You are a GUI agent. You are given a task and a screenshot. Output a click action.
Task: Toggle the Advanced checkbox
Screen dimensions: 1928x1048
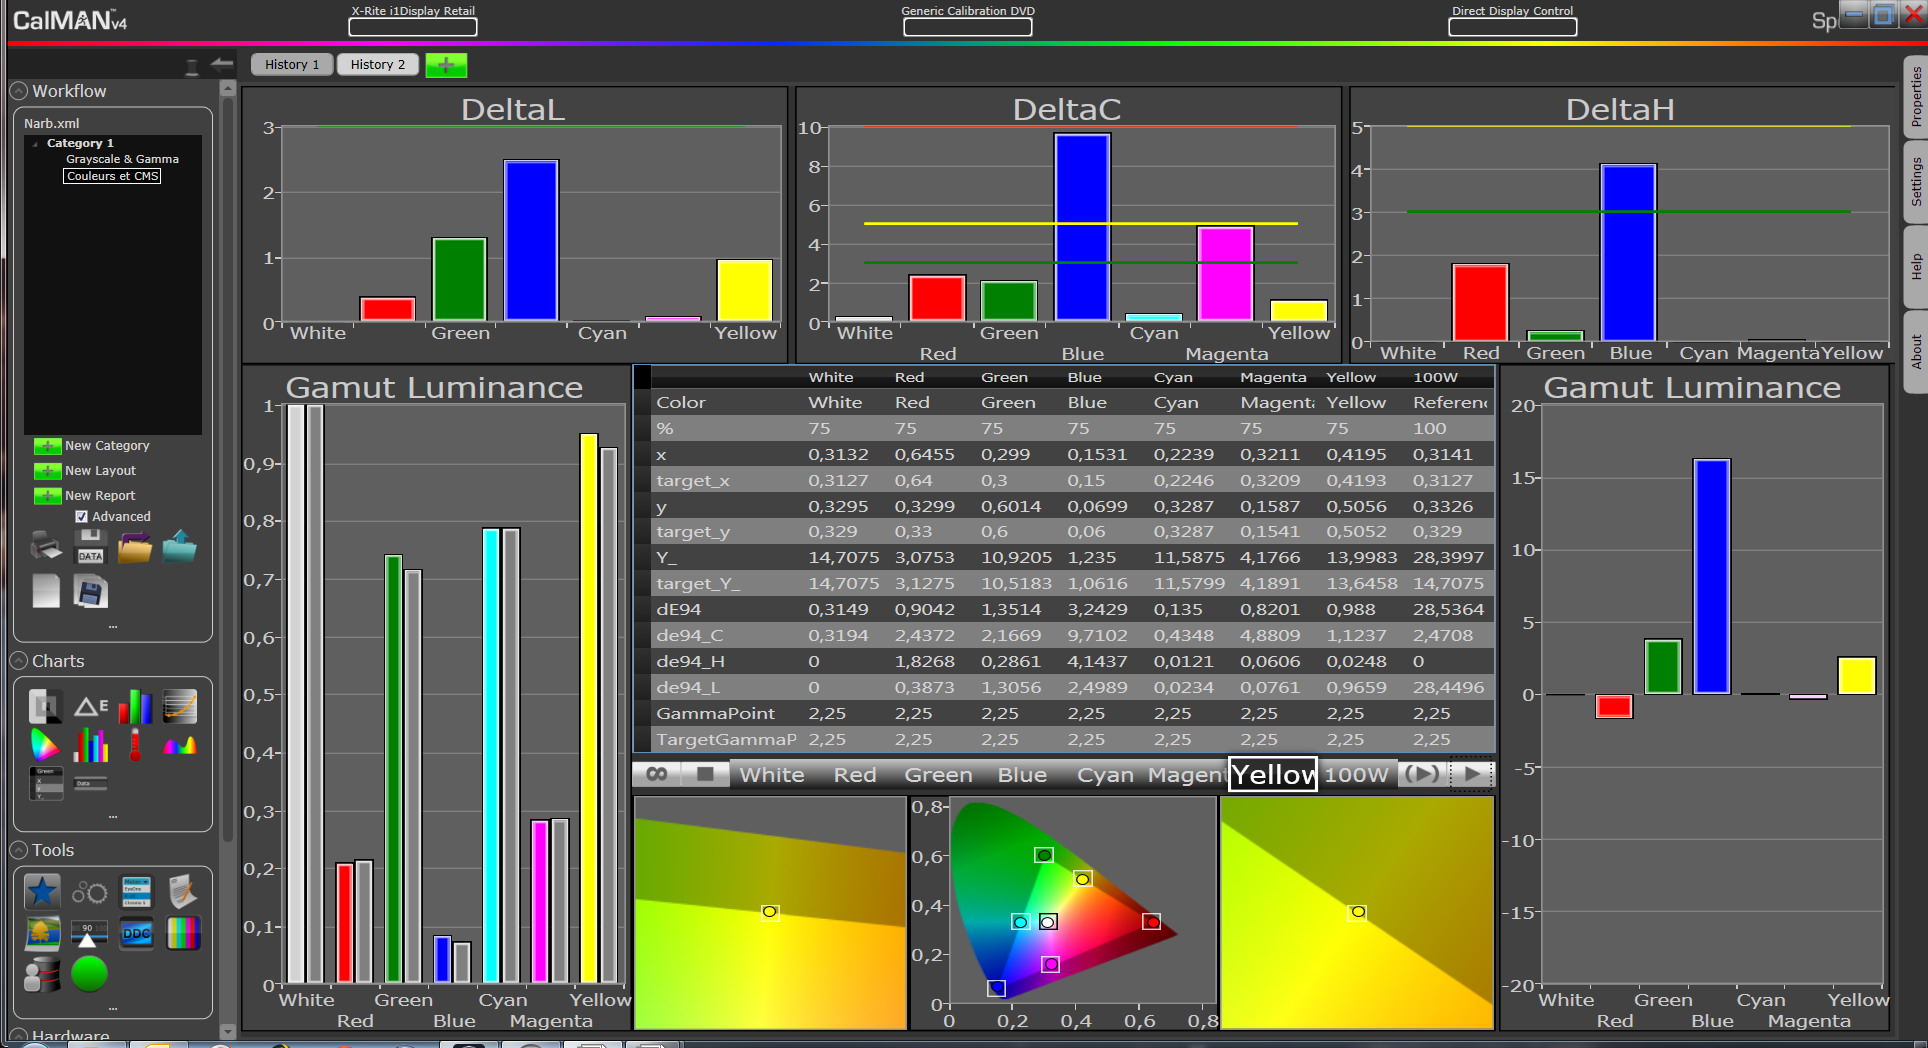tap(82, 517)
